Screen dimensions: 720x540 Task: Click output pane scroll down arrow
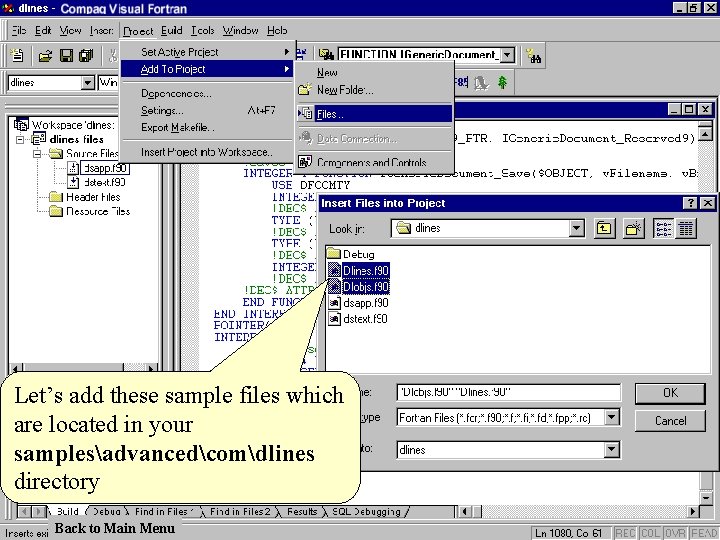pyautogui.click(x=706, y=497)
